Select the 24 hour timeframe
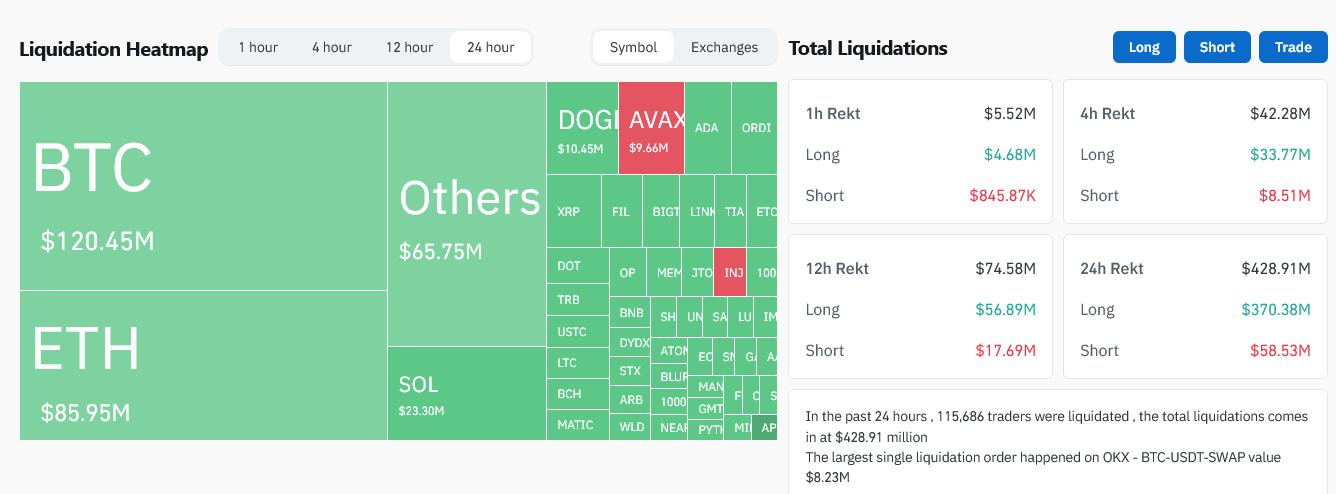Screen dimensions: 1336x494 pos(490,47)
